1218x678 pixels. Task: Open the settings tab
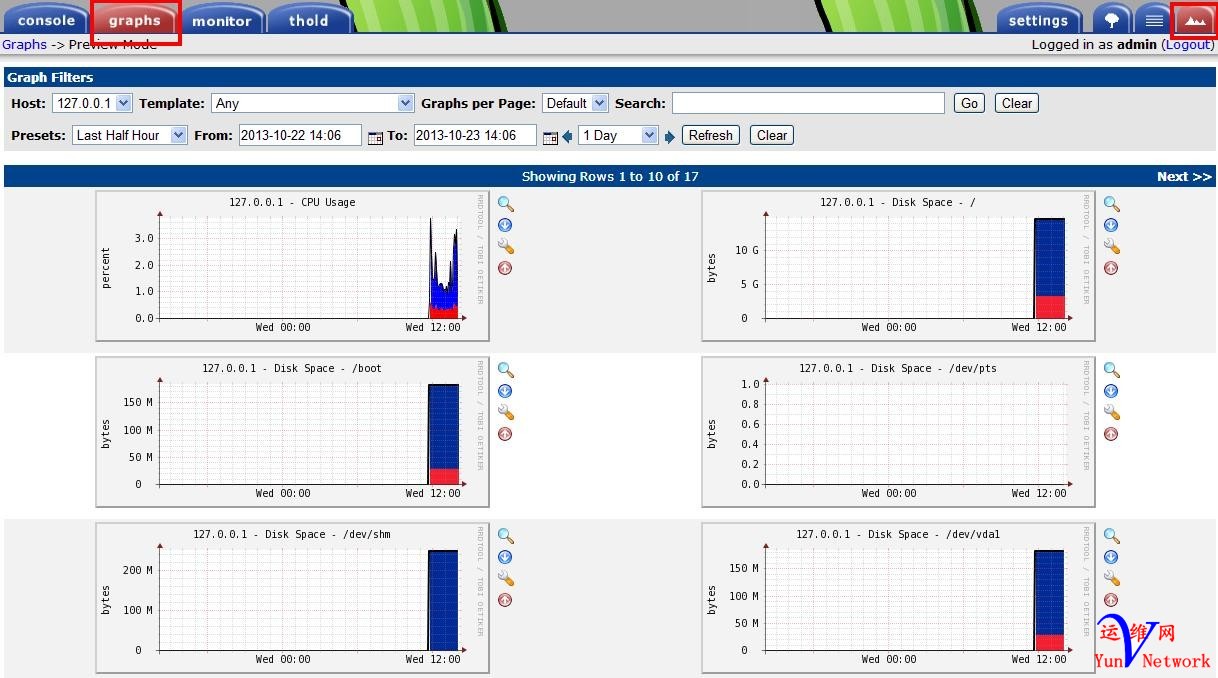tap(1038, 20)
